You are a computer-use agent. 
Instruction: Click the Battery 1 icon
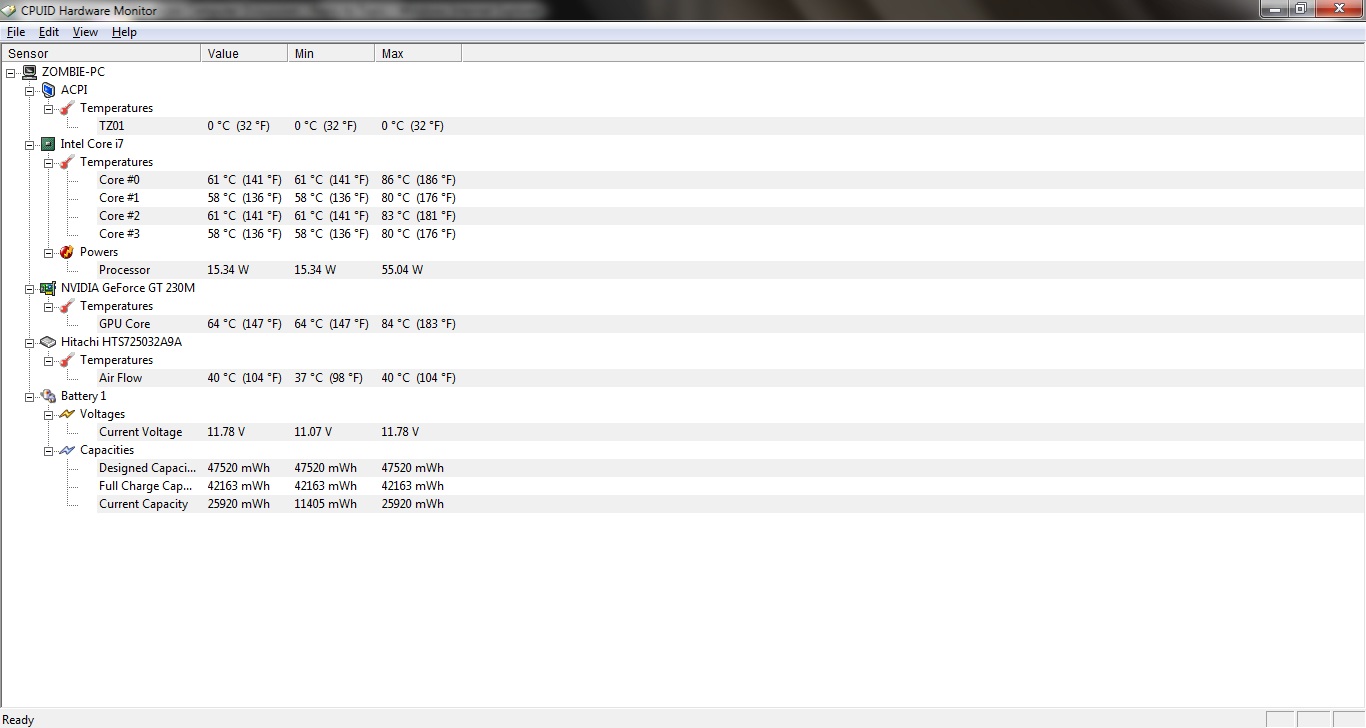[x=48, y=396]
